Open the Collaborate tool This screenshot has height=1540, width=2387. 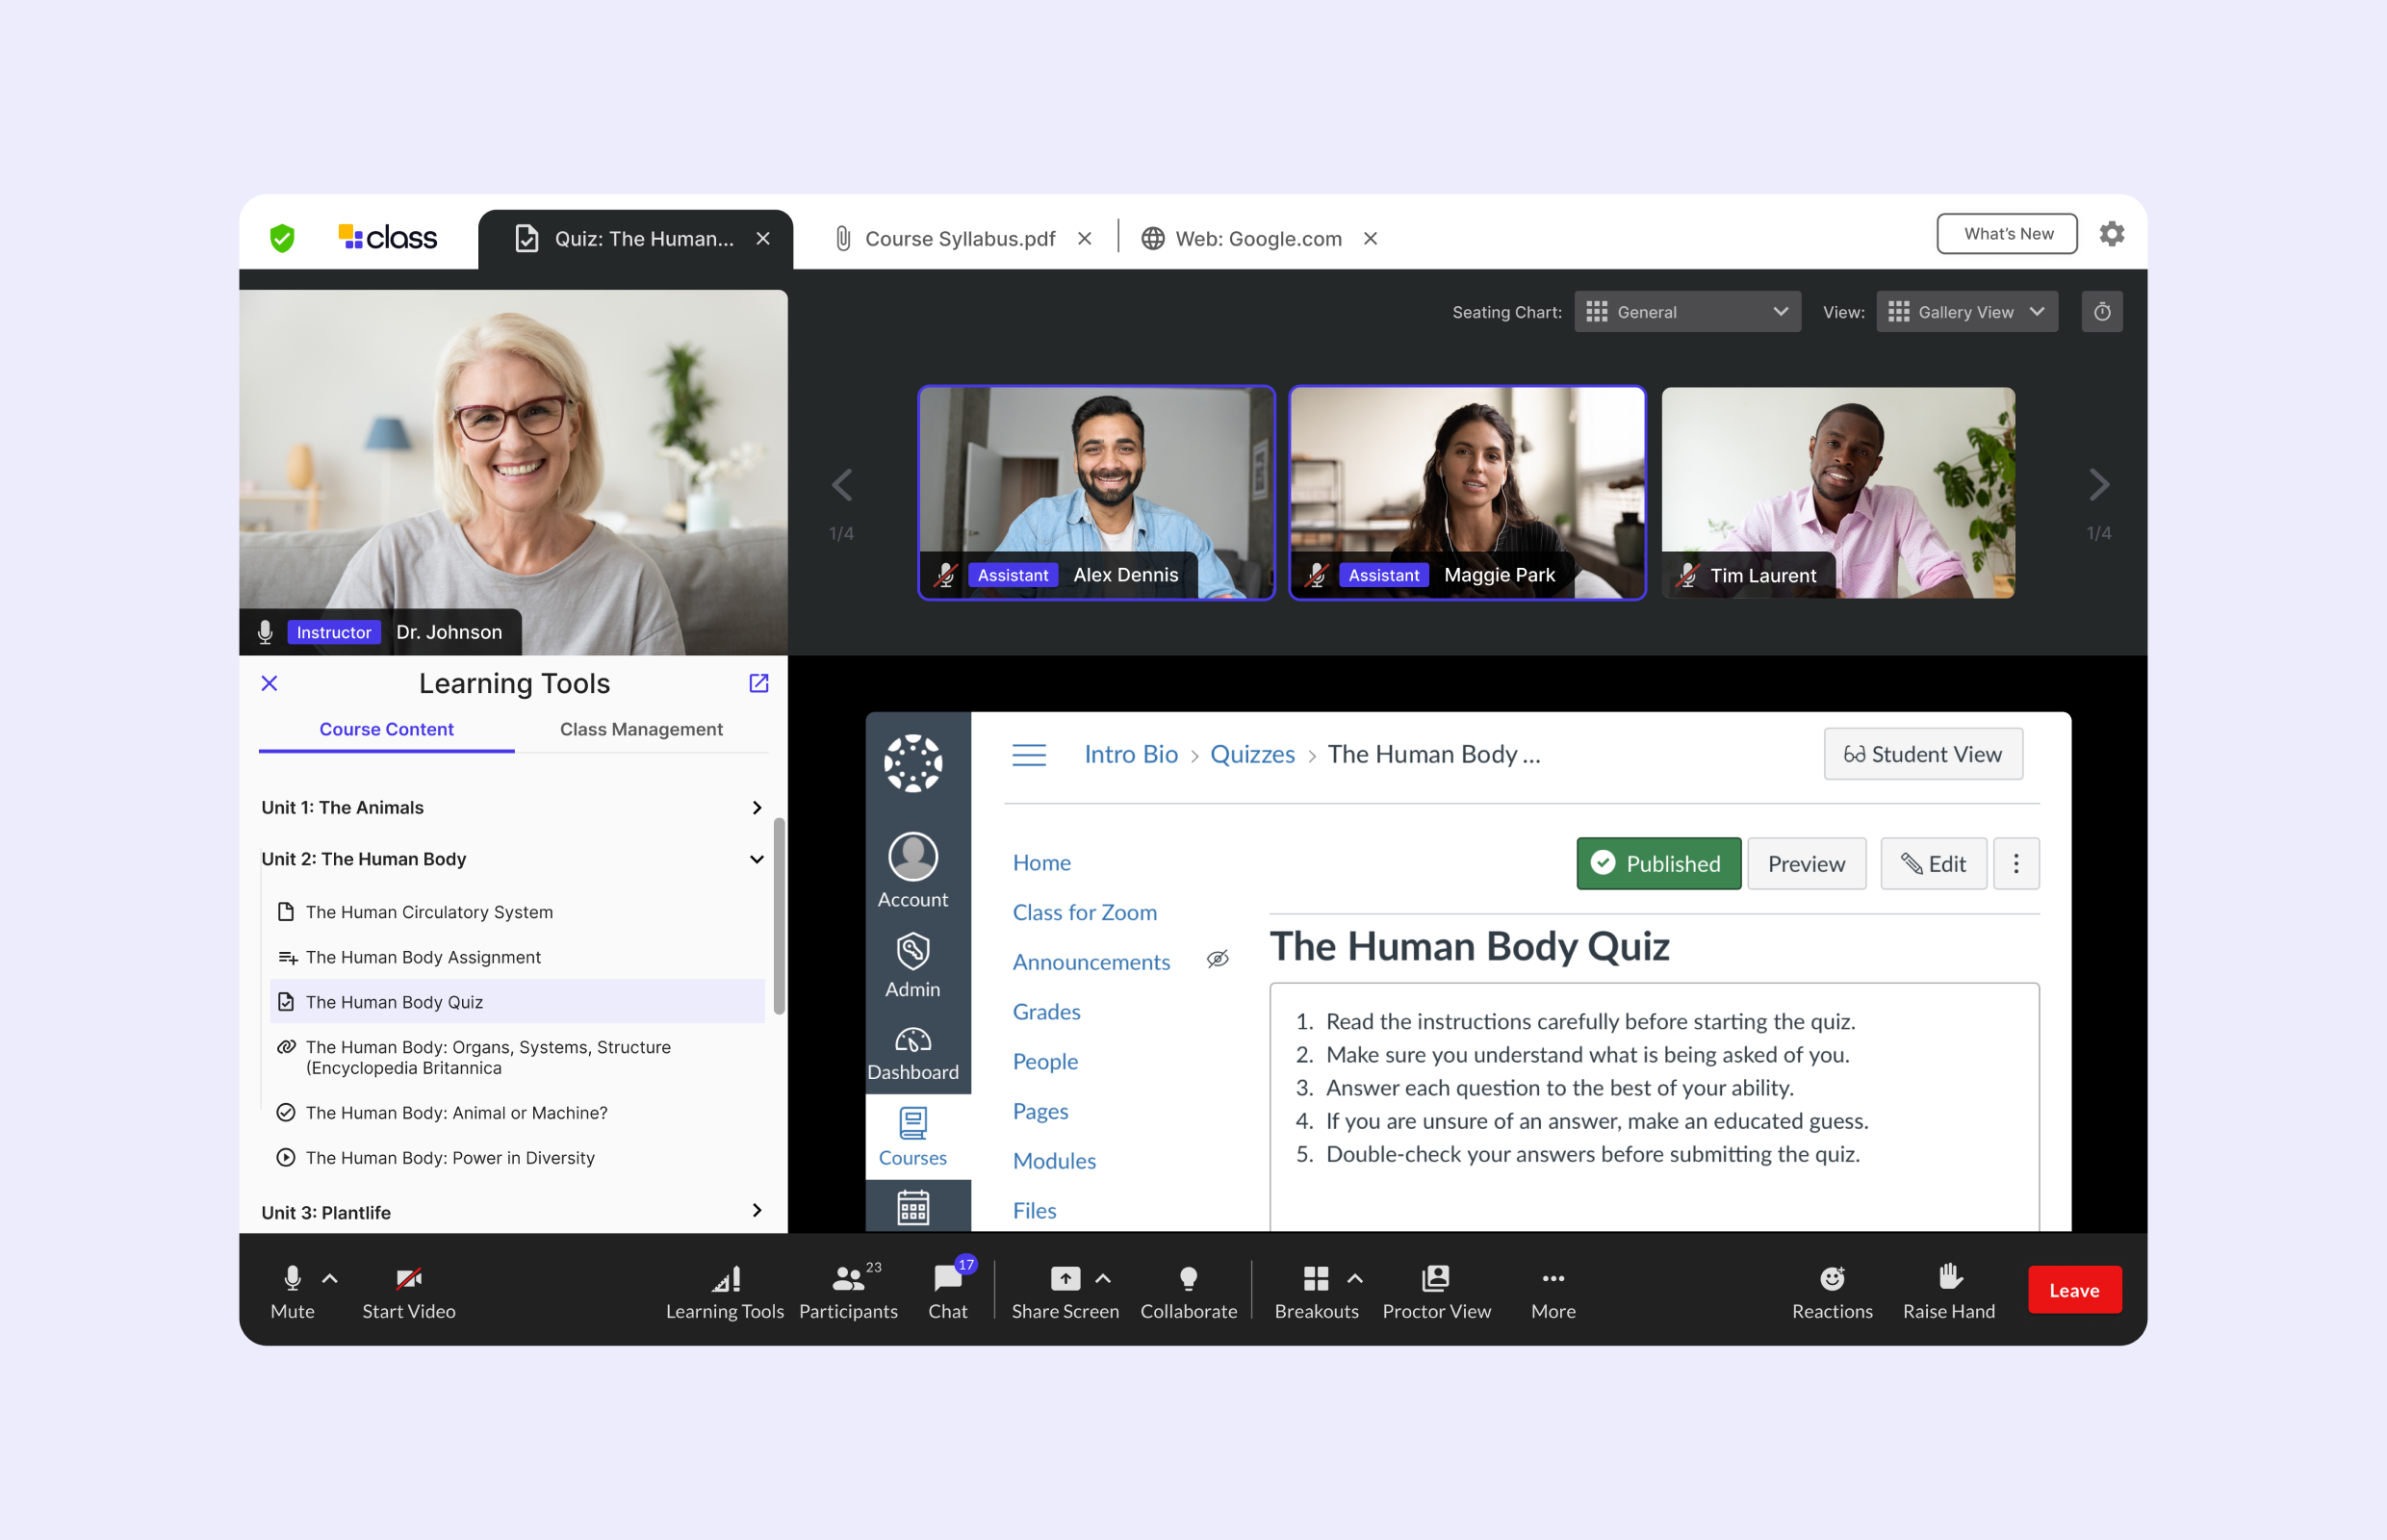pyautogui.click(x=1187, y=1288)
